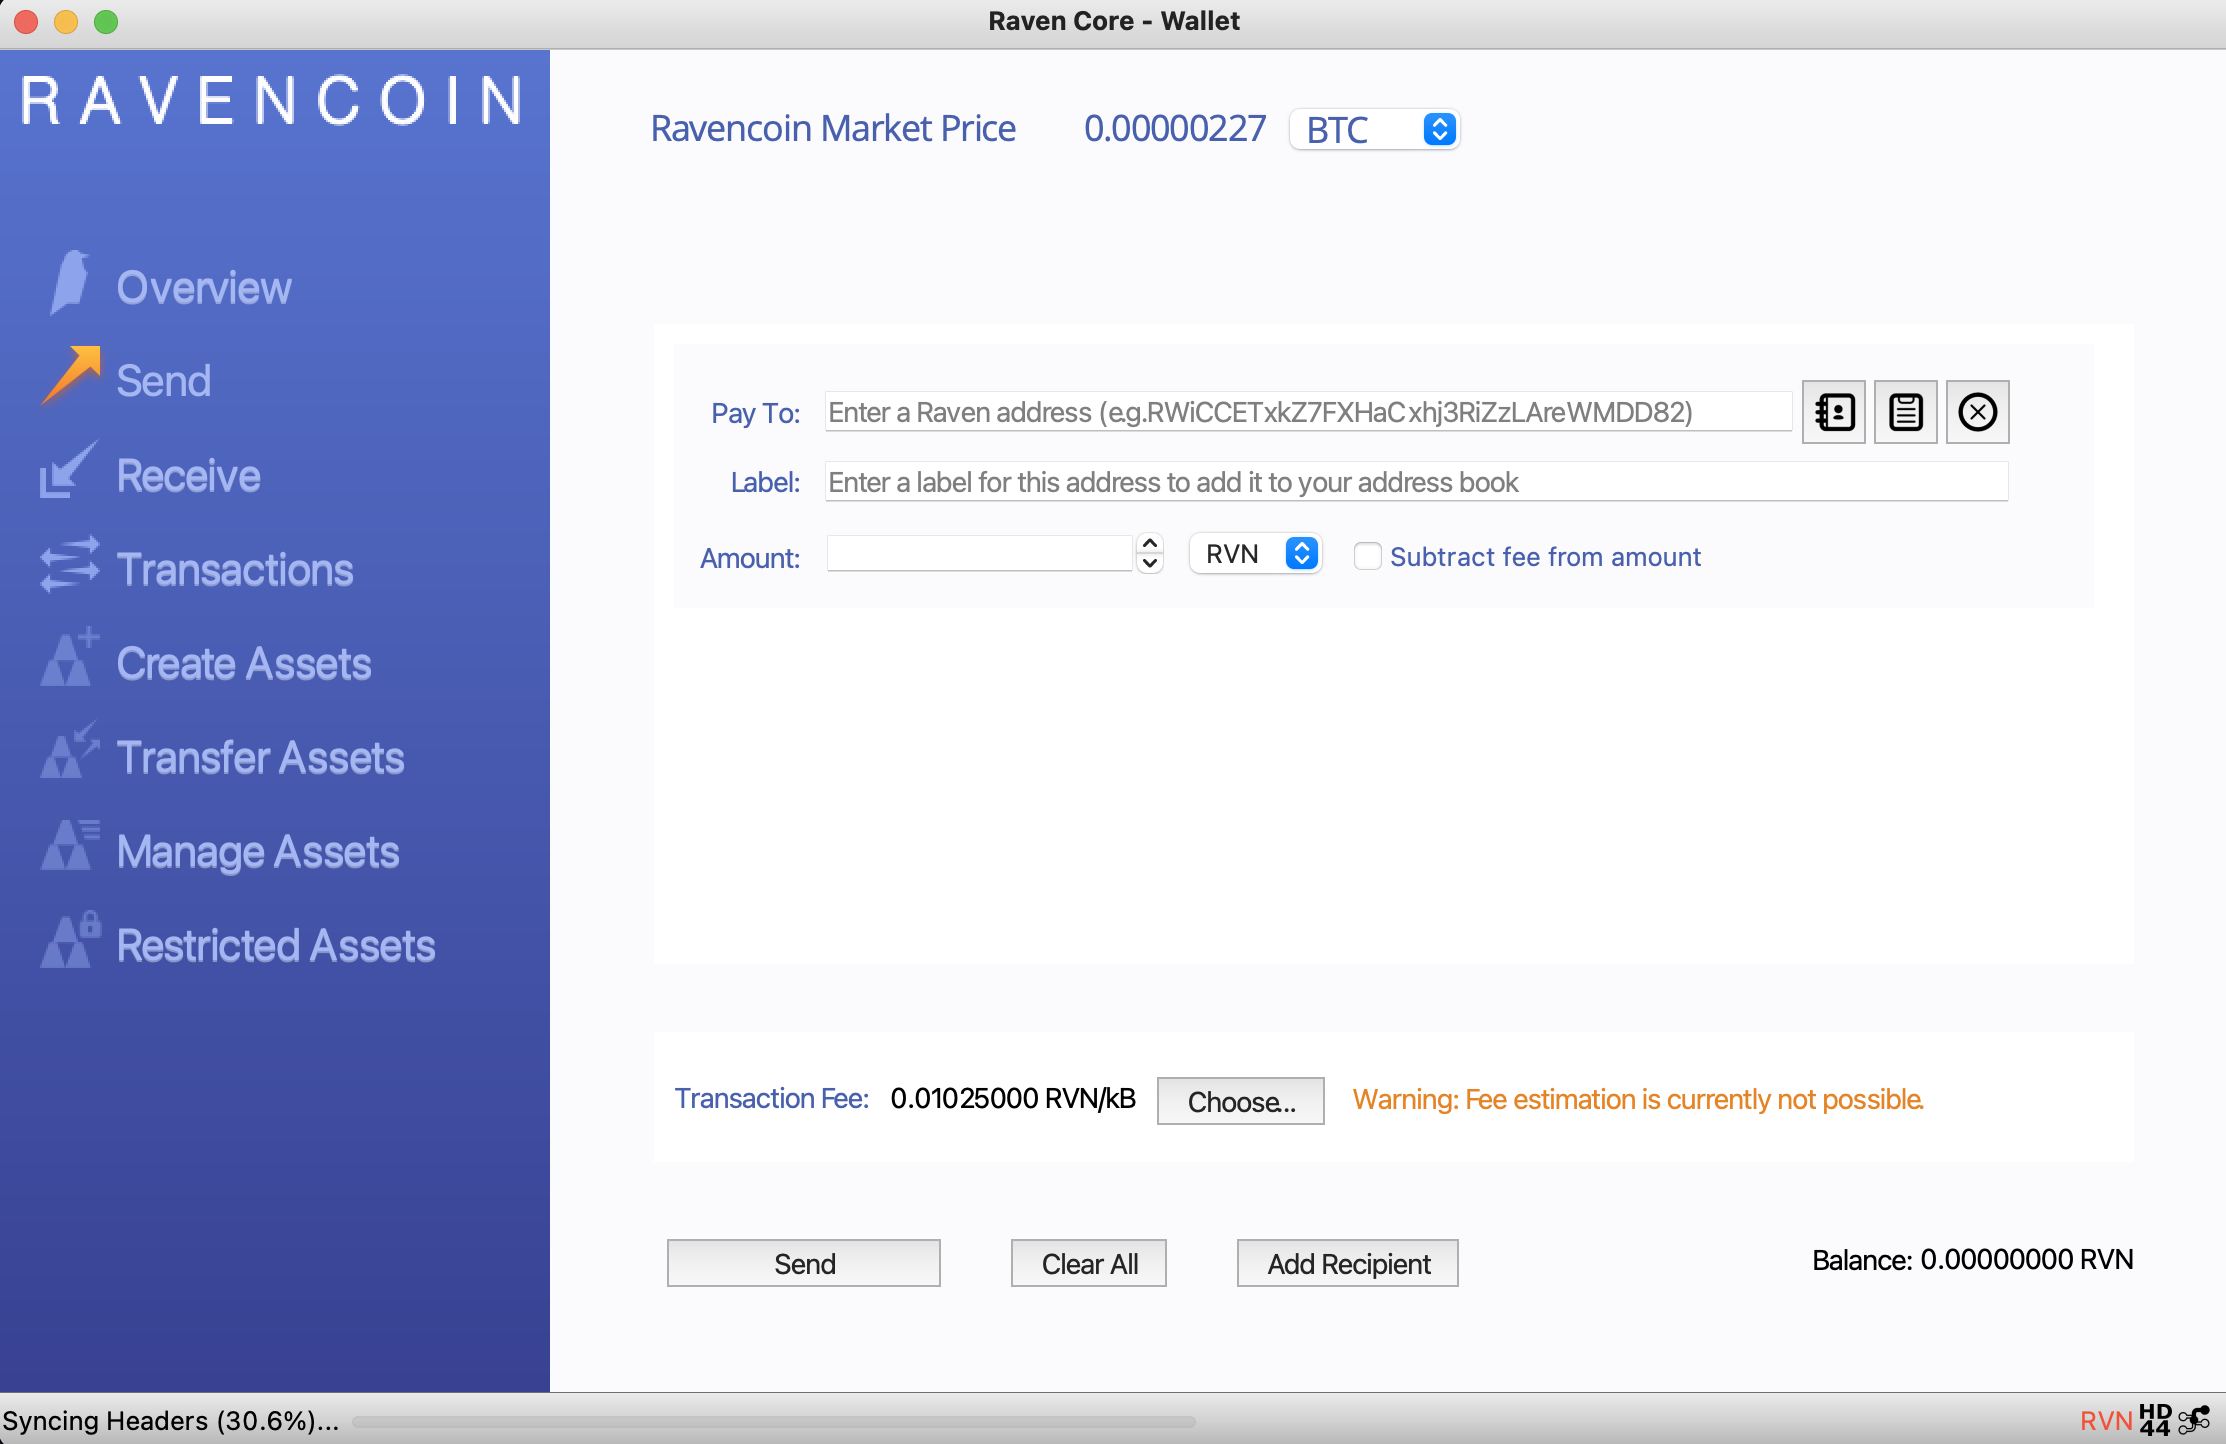The height and width of the screenshot is (1444, 2226).
Task: Click the HD wallet status icon
Action: (2155, 1420)
